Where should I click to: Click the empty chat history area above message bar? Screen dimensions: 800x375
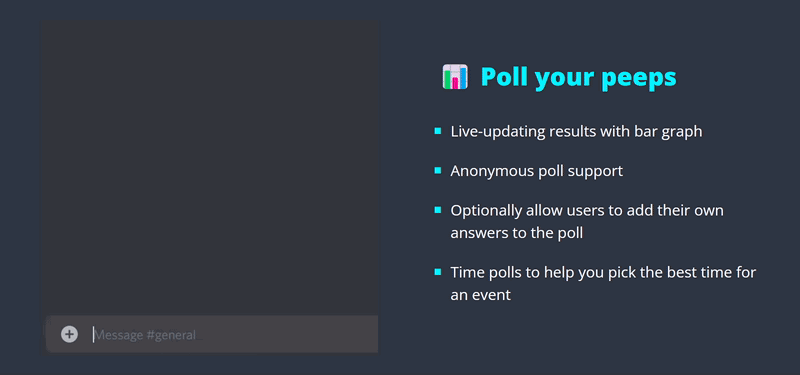(212, 168)
